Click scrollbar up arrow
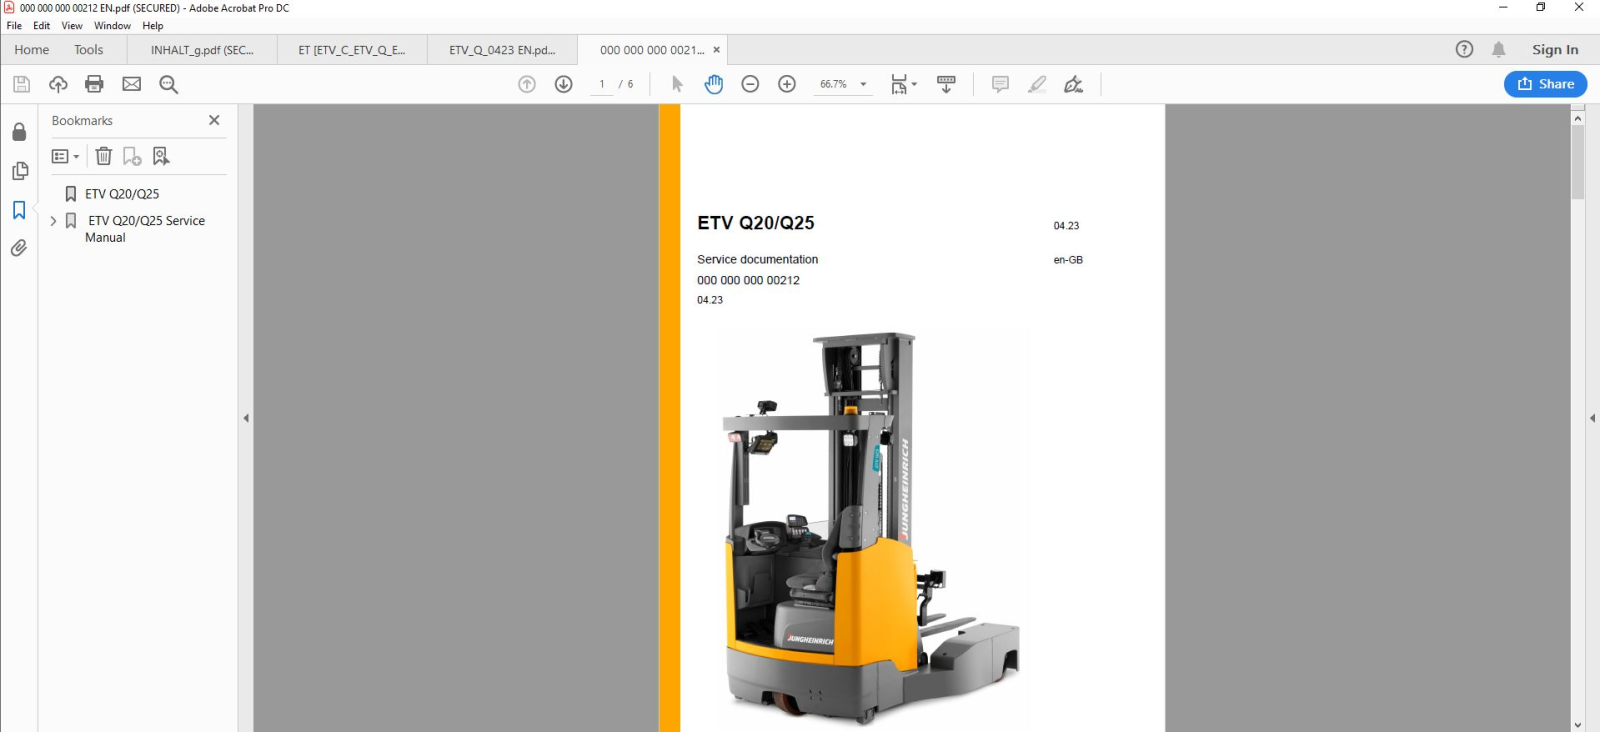 click(1578, 118)
